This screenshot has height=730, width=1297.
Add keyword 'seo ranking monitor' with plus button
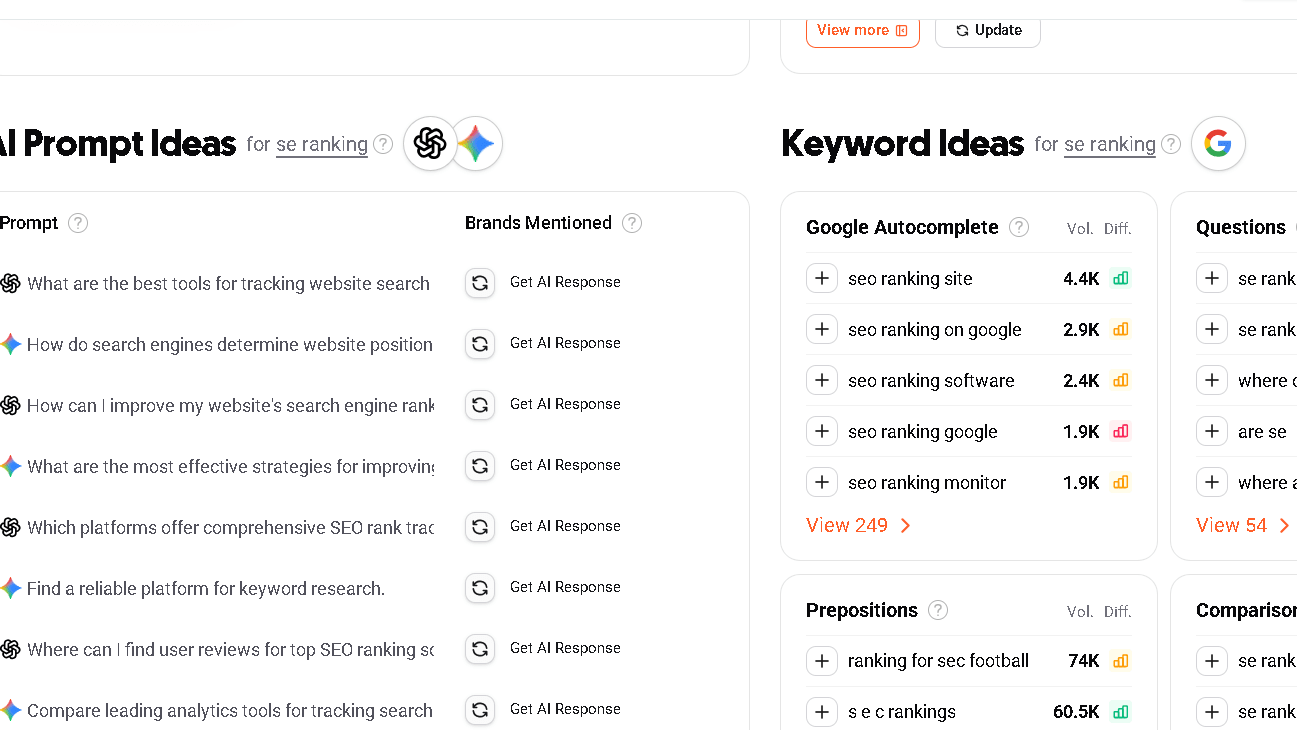(x=822, y=482)
